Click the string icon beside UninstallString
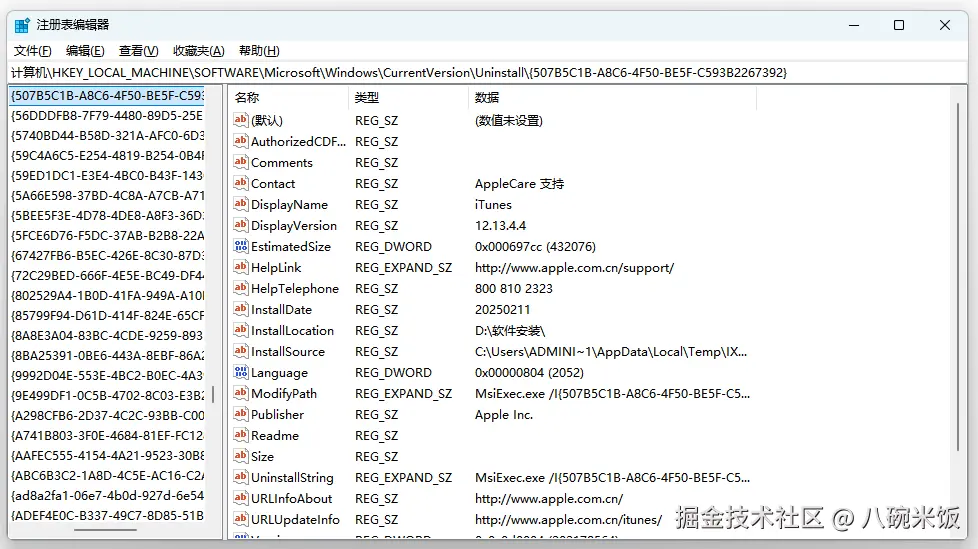This screenshot has height=549, width=978. pos(241,477)
